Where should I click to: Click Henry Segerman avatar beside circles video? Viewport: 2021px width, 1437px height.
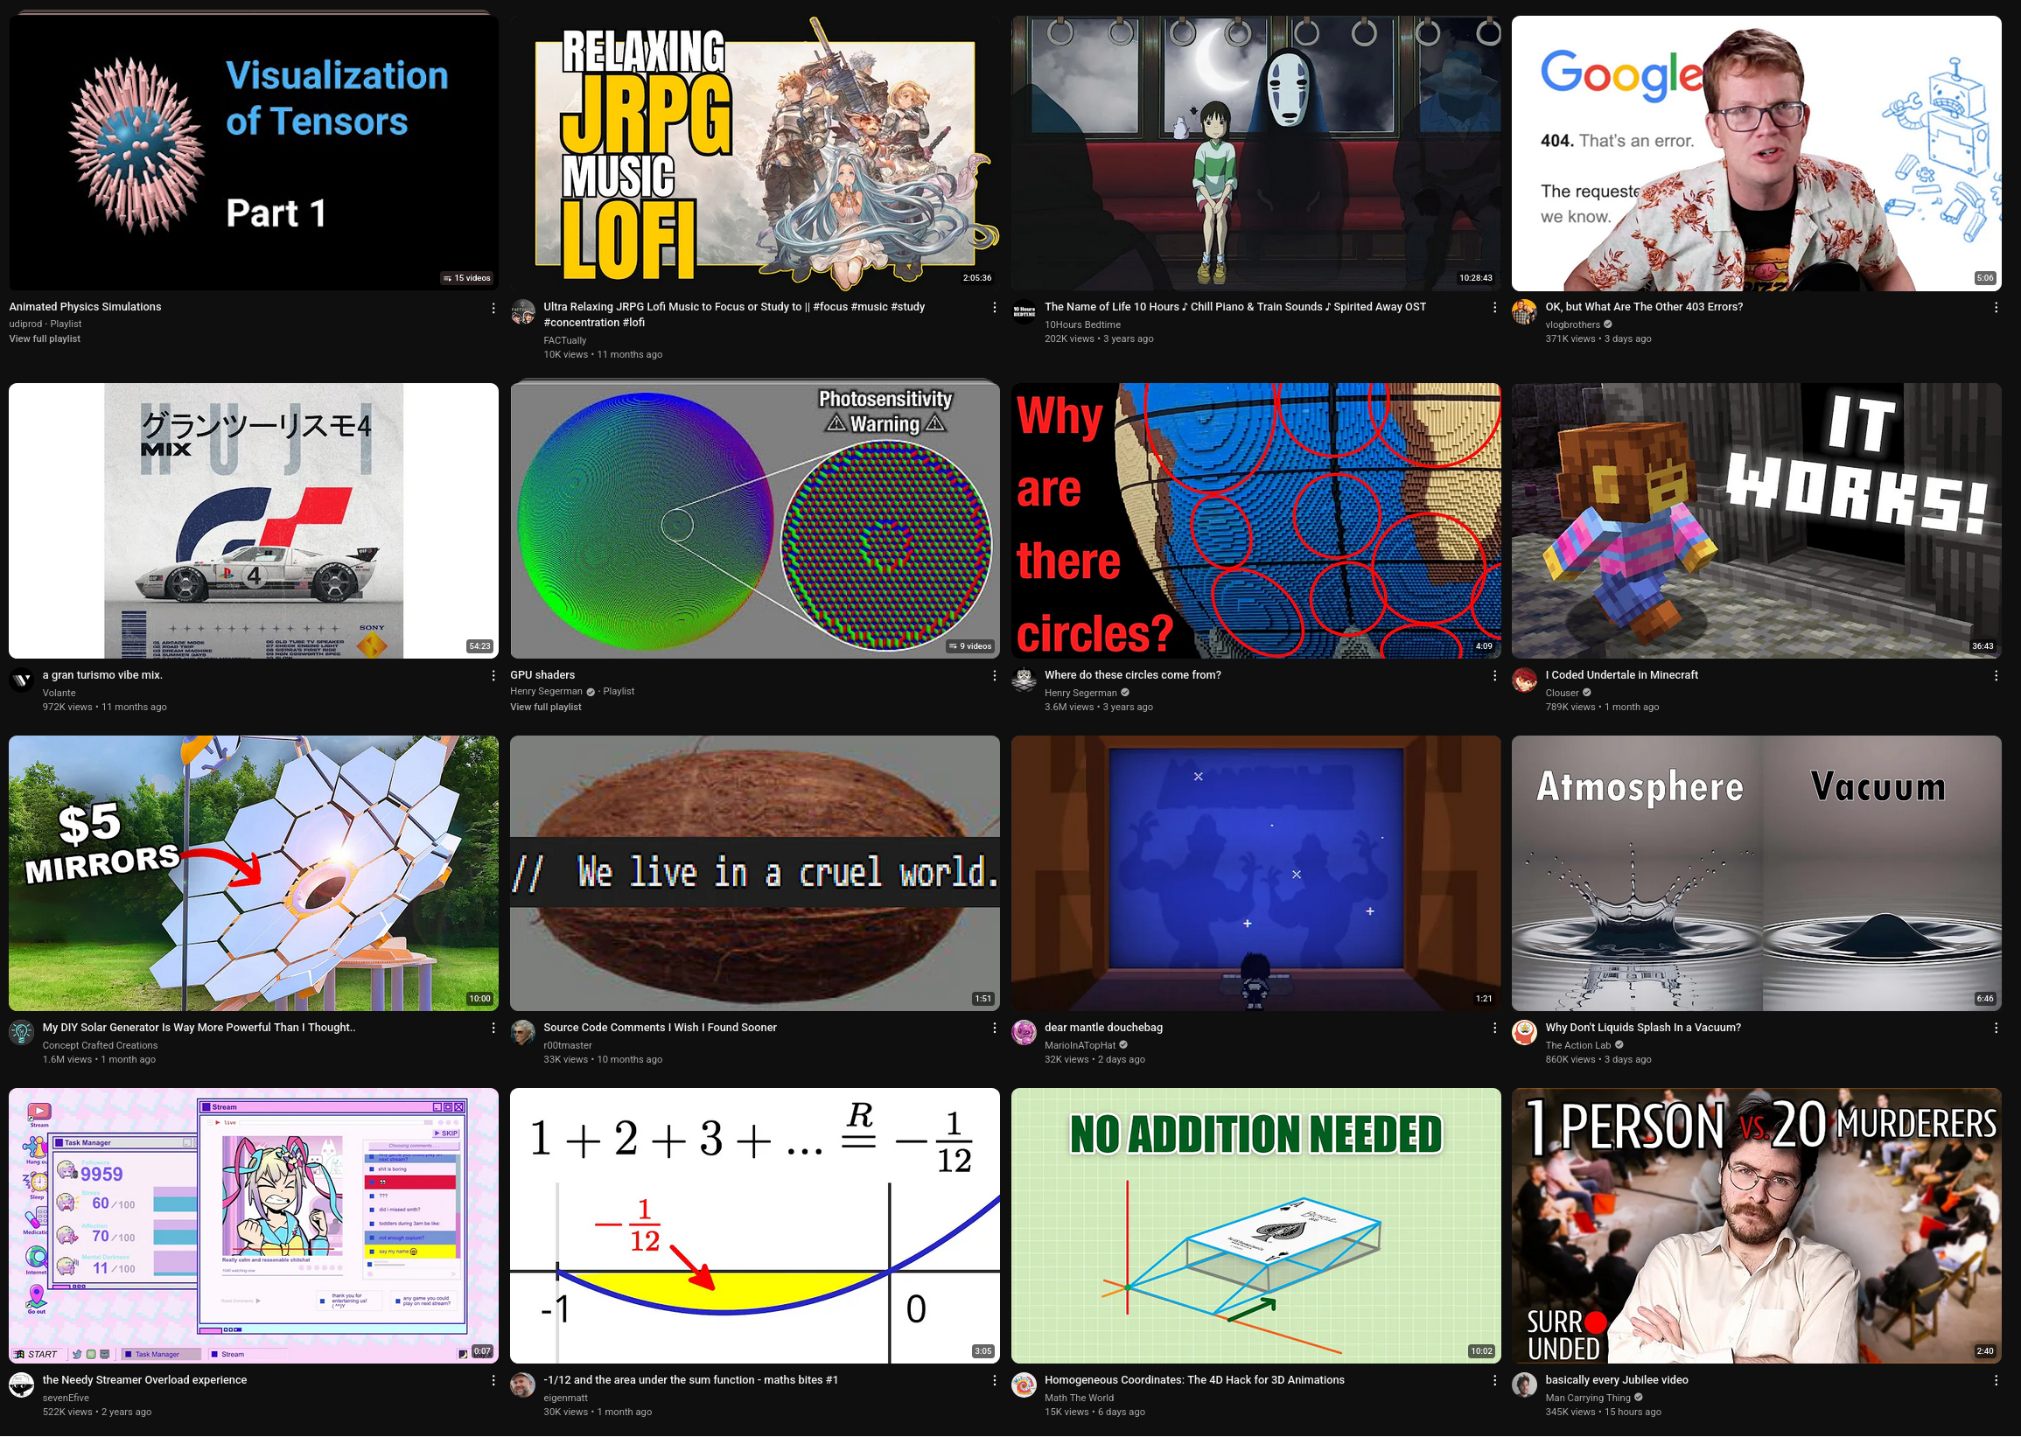(x=1024, y=681)
